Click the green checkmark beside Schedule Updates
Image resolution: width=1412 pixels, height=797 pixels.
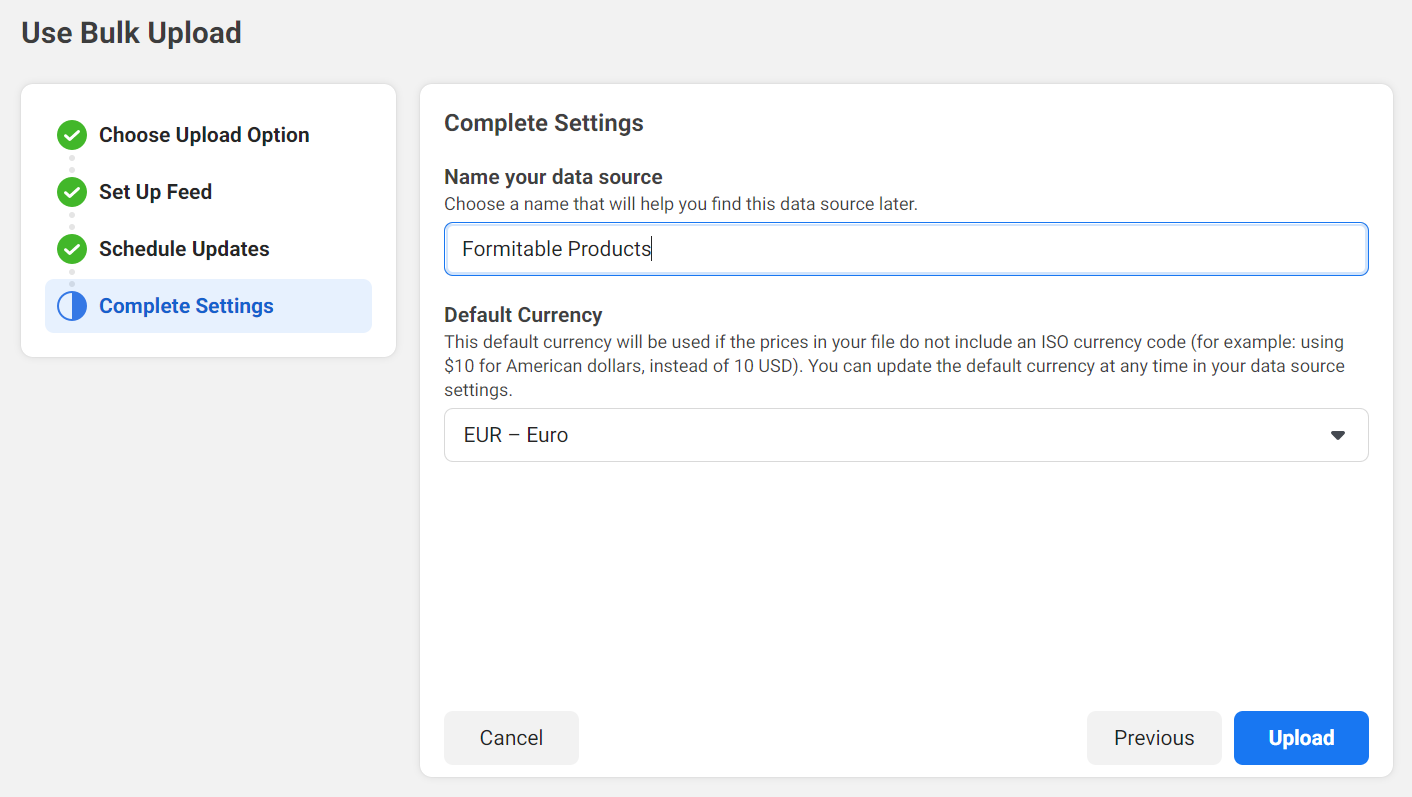coord(72,249)
